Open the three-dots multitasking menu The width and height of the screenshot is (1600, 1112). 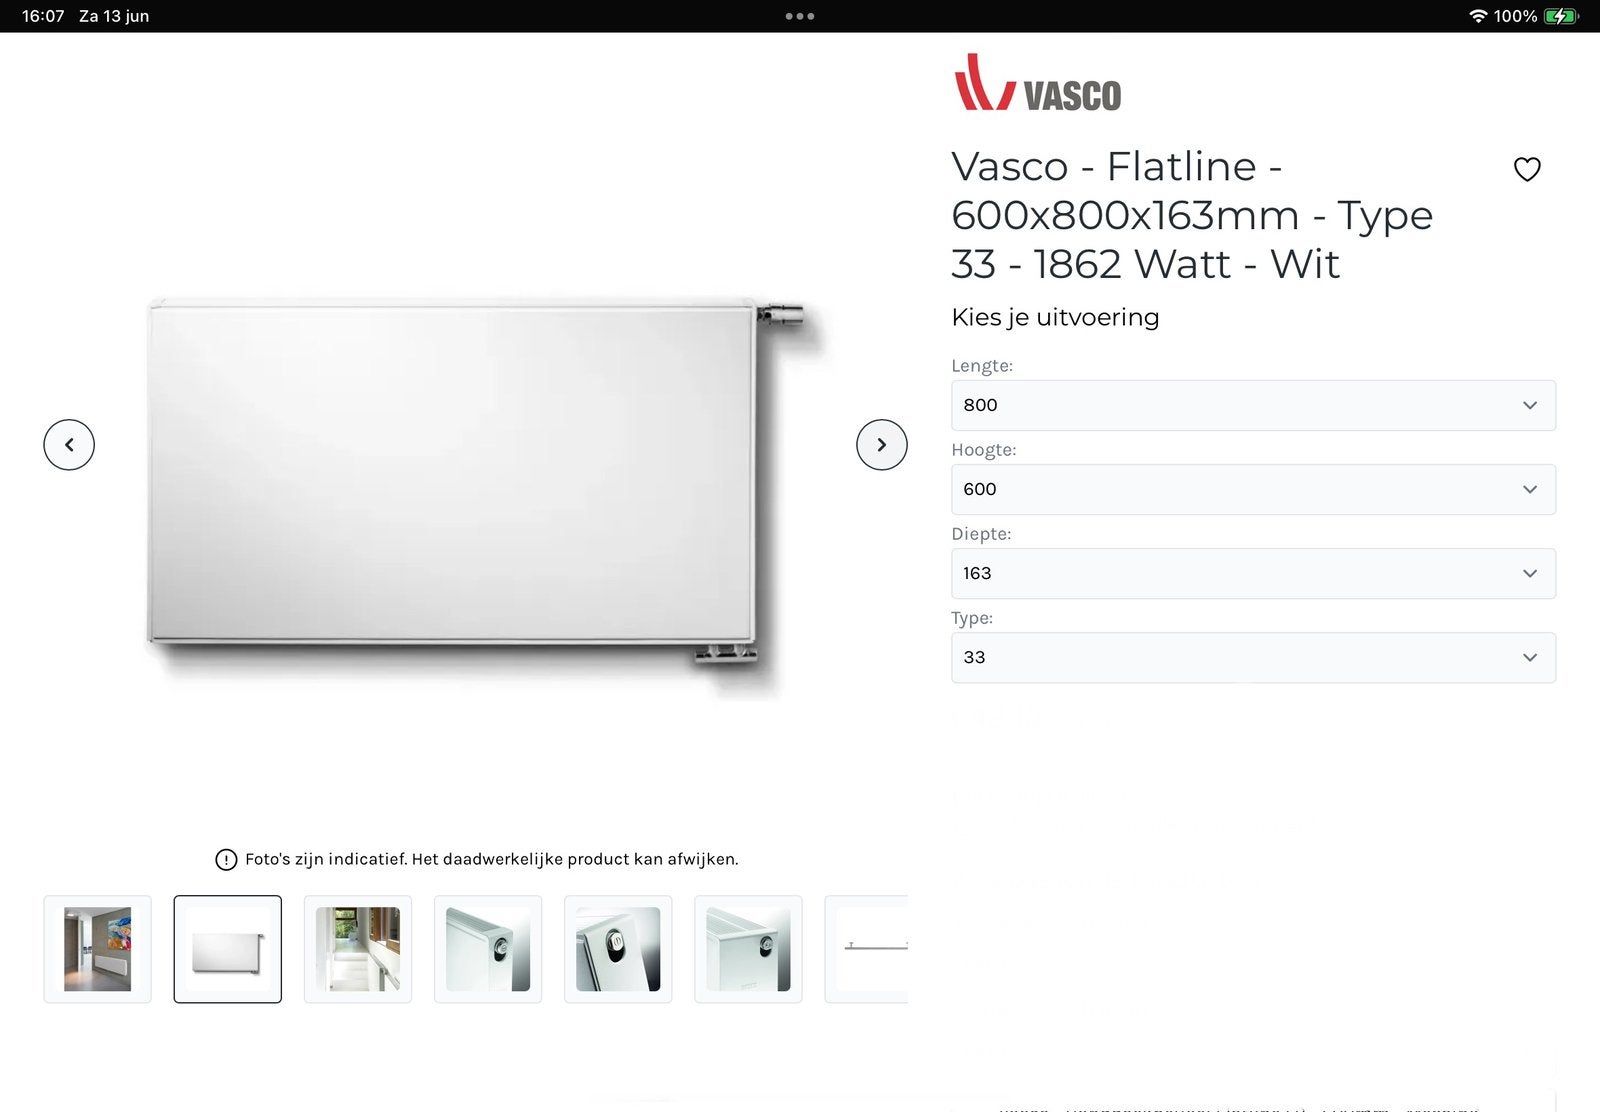pyautogui.click(x=800, y=16)
